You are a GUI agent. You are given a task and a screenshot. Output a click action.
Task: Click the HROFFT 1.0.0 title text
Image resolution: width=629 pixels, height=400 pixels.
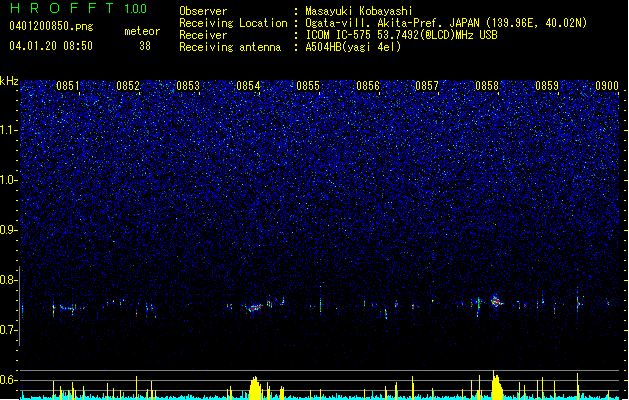coord(79,8)
